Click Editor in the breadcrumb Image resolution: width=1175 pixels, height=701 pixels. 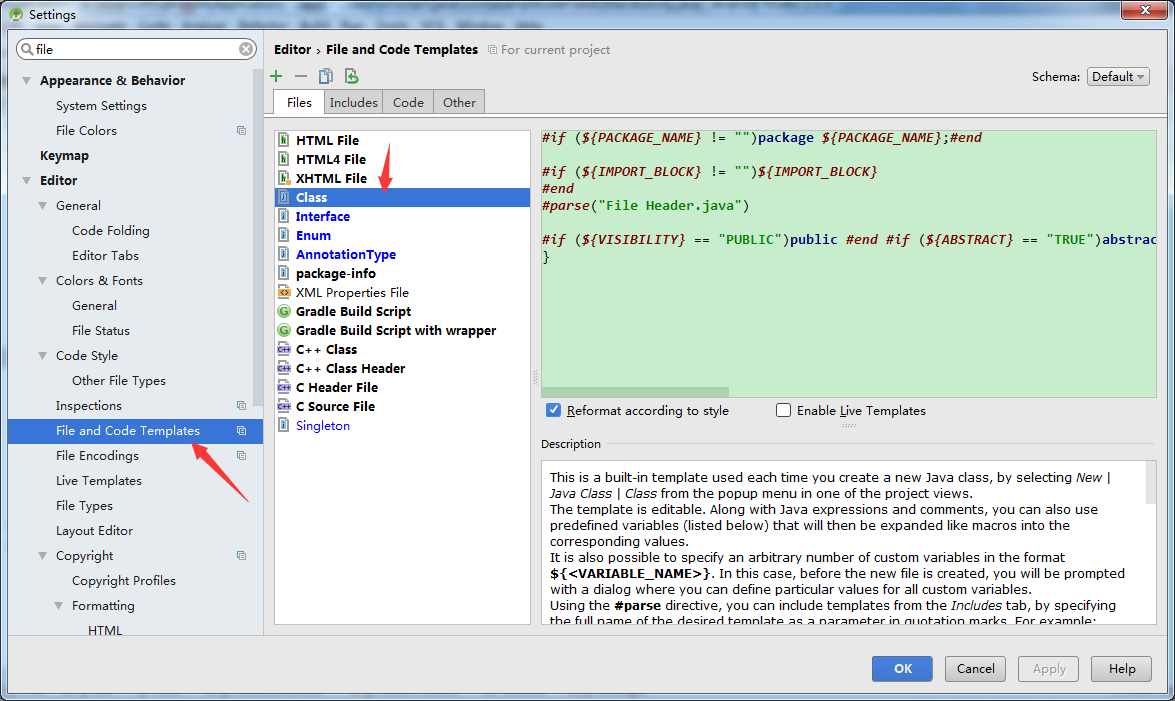(x=292, y=49)
